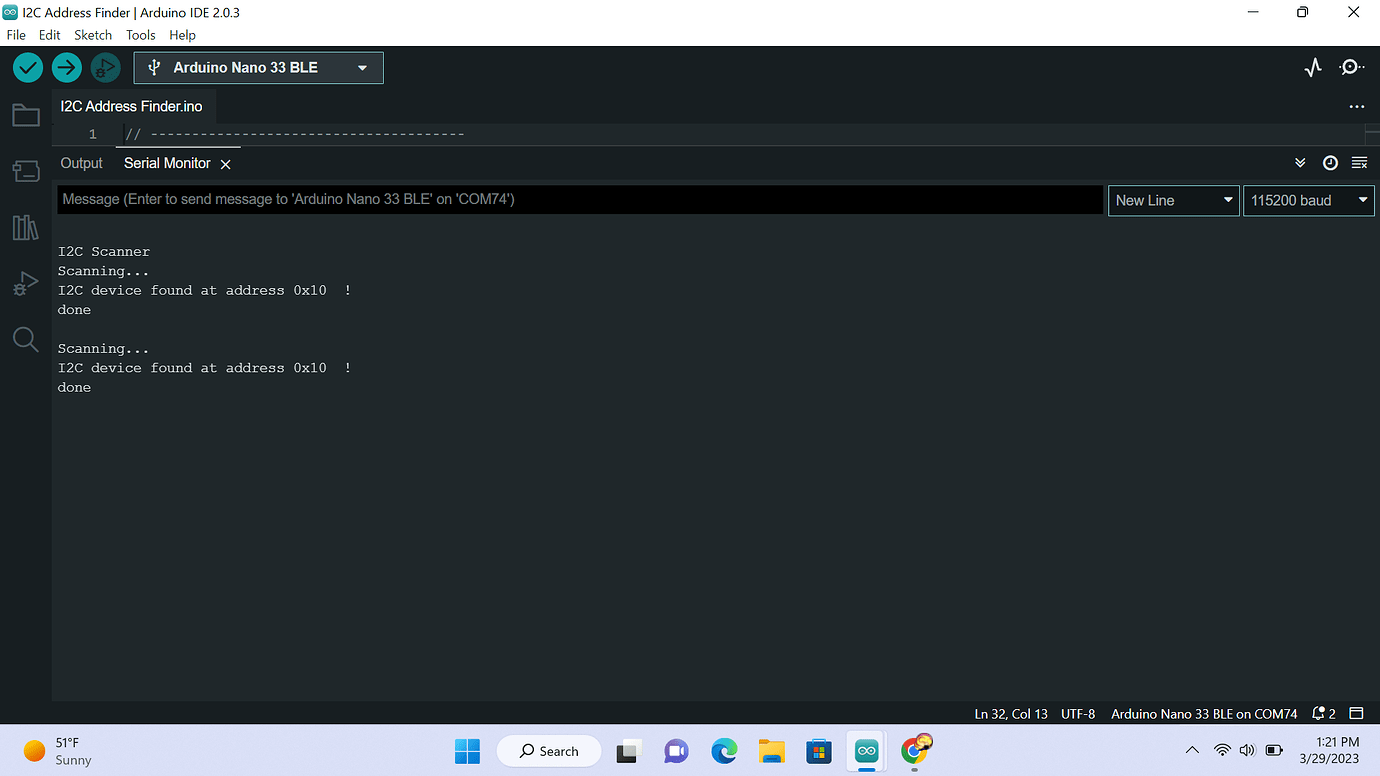
Task: Collapse the Serial Monitor with double chevron
Action: pyautogui.click(x=1300, y=162)
